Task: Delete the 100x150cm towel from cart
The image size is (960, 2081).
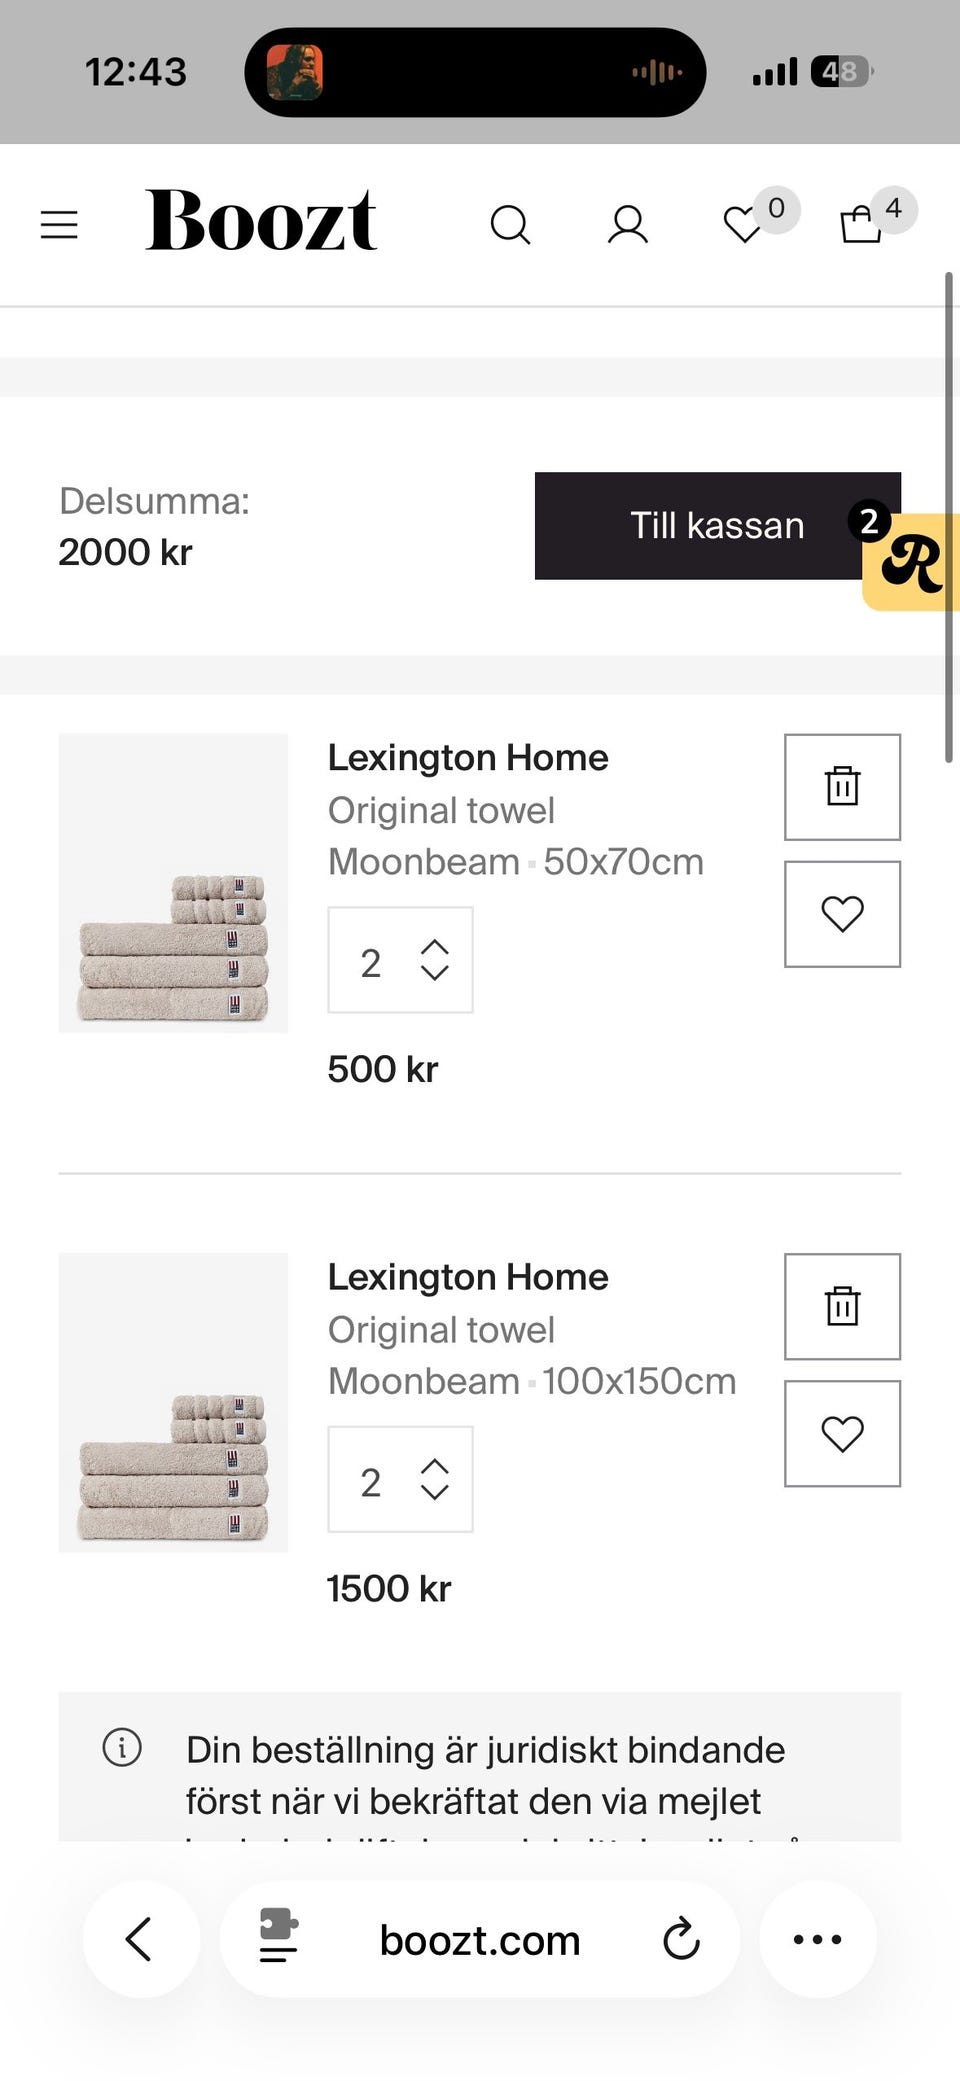Action: point(842,1306)
